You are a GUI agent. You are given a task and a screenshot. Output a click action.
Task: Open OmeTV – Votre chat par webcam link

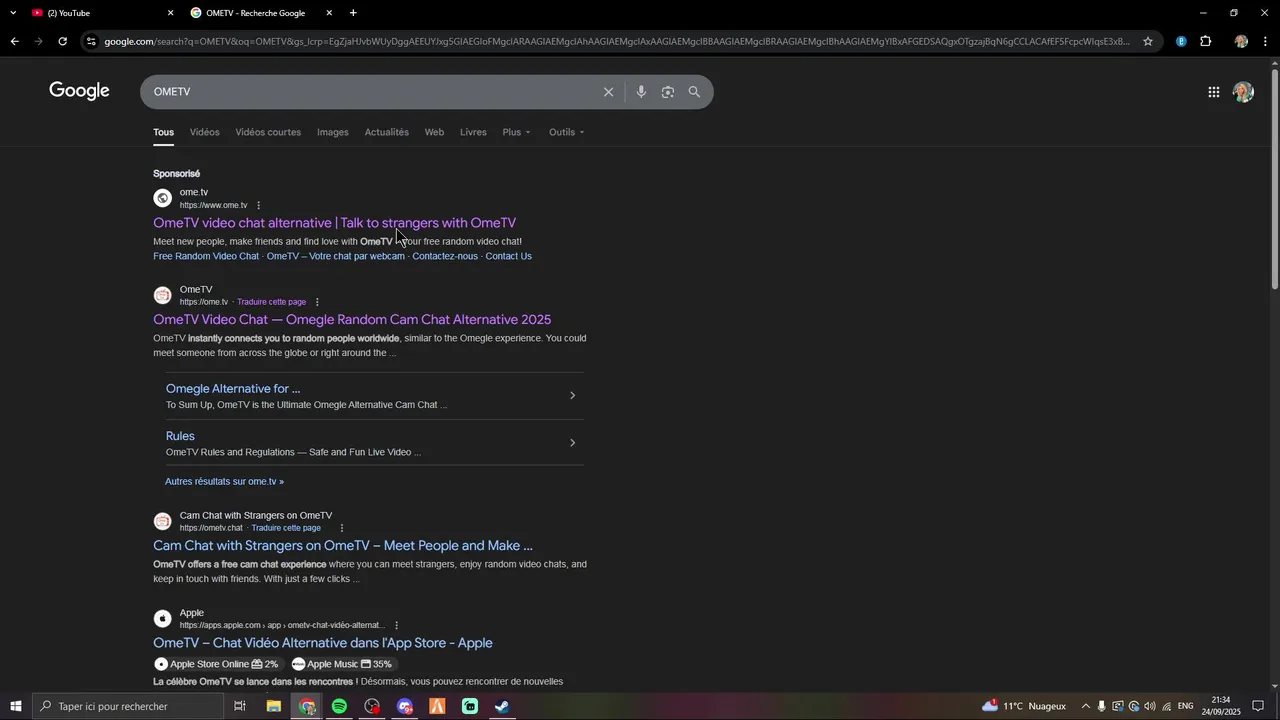click(336, 256)
